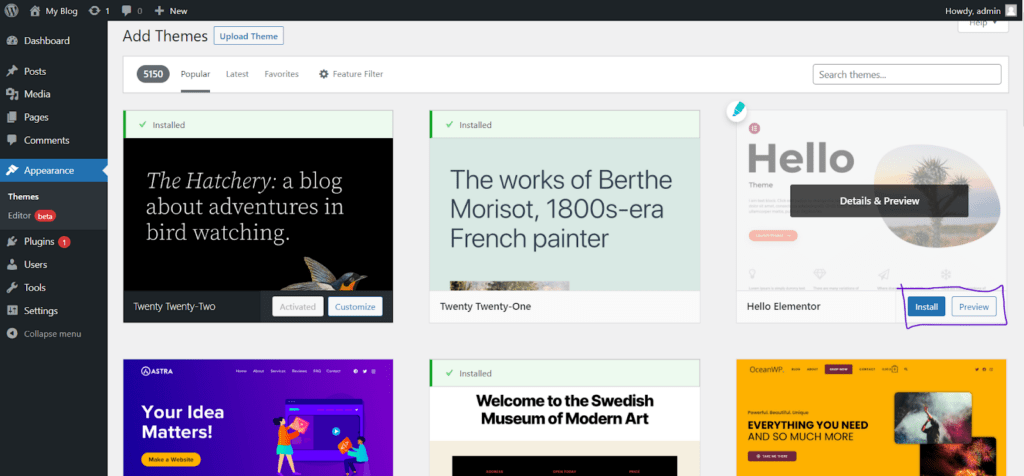Click the Hello Elementor theme name

(783, 306)
